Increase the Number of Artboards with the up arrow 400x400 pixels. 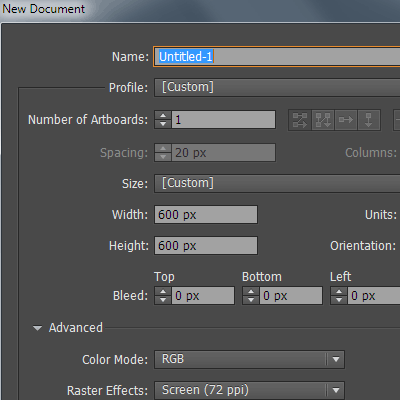tap(163, 115)
